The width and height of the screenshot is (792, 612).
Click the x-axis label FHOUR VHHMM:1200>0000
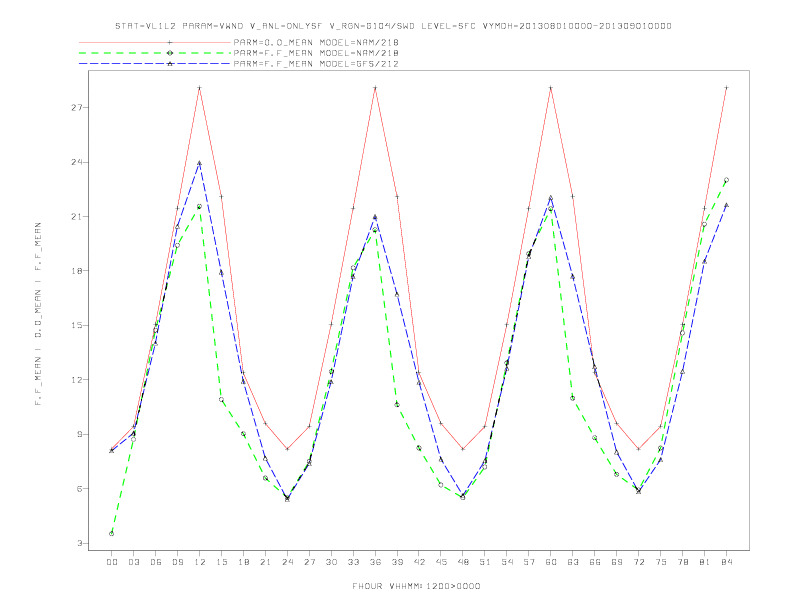pyautogui.click(x=416, y=586)
